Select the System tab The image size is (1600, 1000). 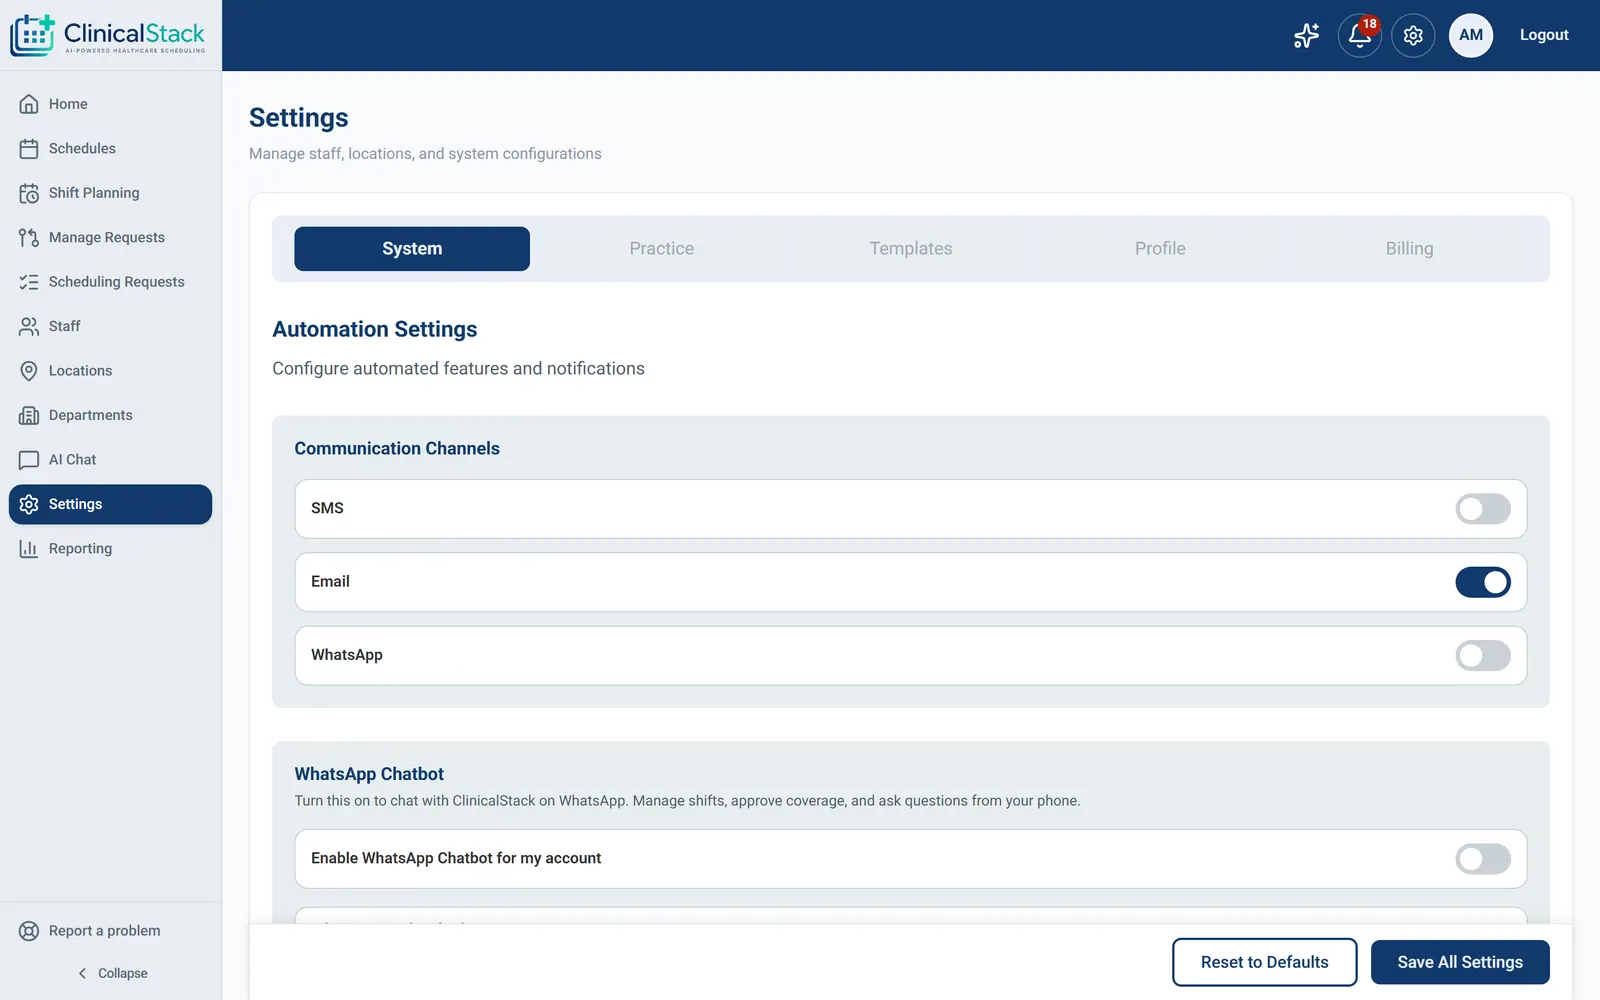(412, 249)
